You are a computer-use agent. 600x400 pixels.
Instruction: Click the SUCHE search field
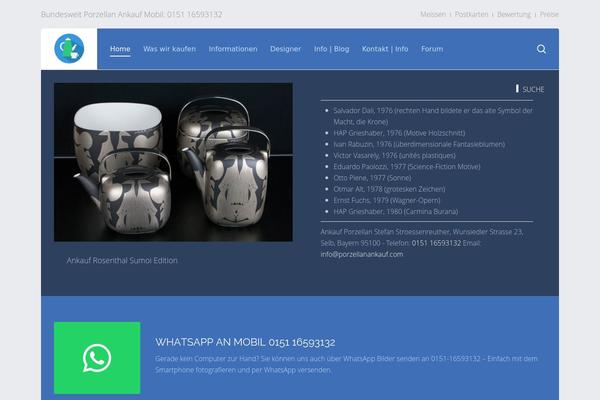point(530,89)
